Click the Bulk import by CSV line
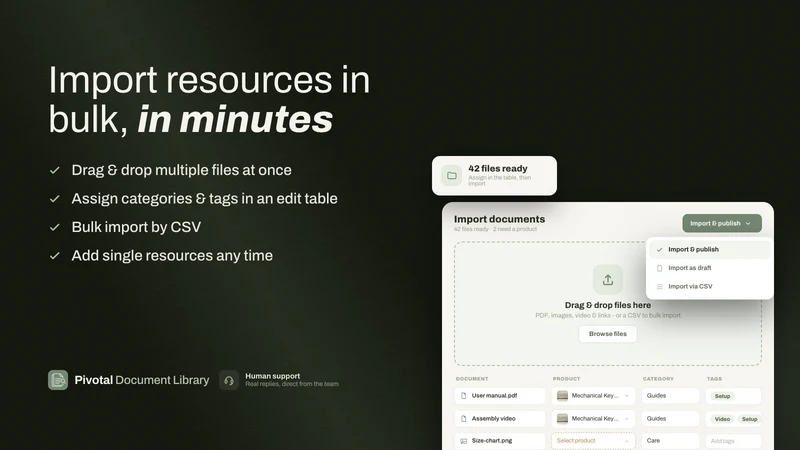The width and height of the screenshot is (800, 450). click(x=136, y=227)
